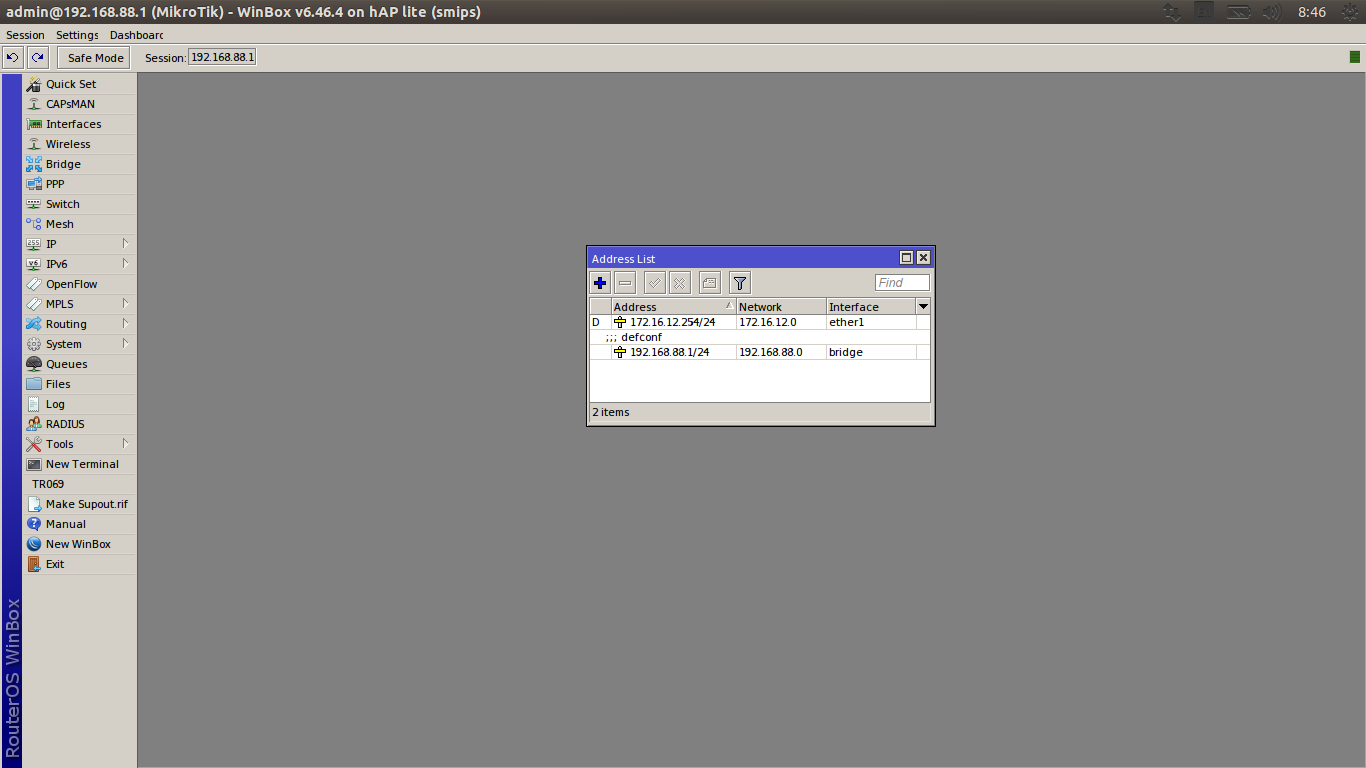1366x768 pixels.
Task: Open TR069 in the sidebar
Action: point(79,484)
